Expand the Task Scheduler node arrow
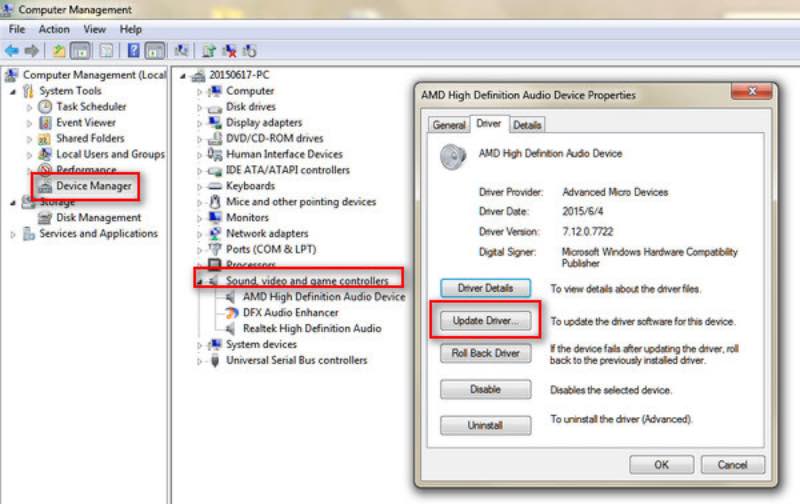Viewport: 800px width, 504px height. pyautogui.click(x=29, y=108)
